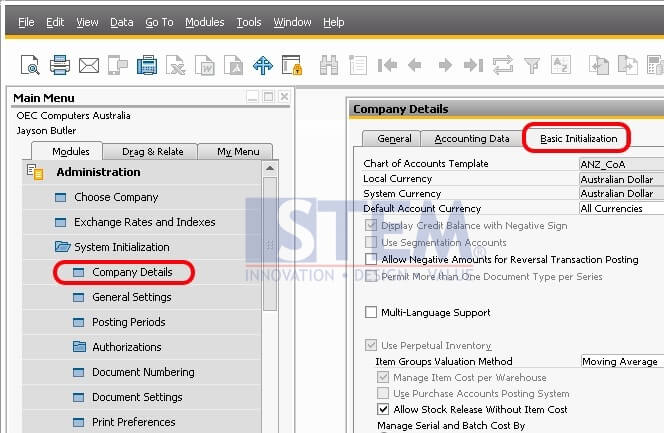Export to Word using toolbar icon
This screenshot has width=664, height=433.
(x=205, y=65)
